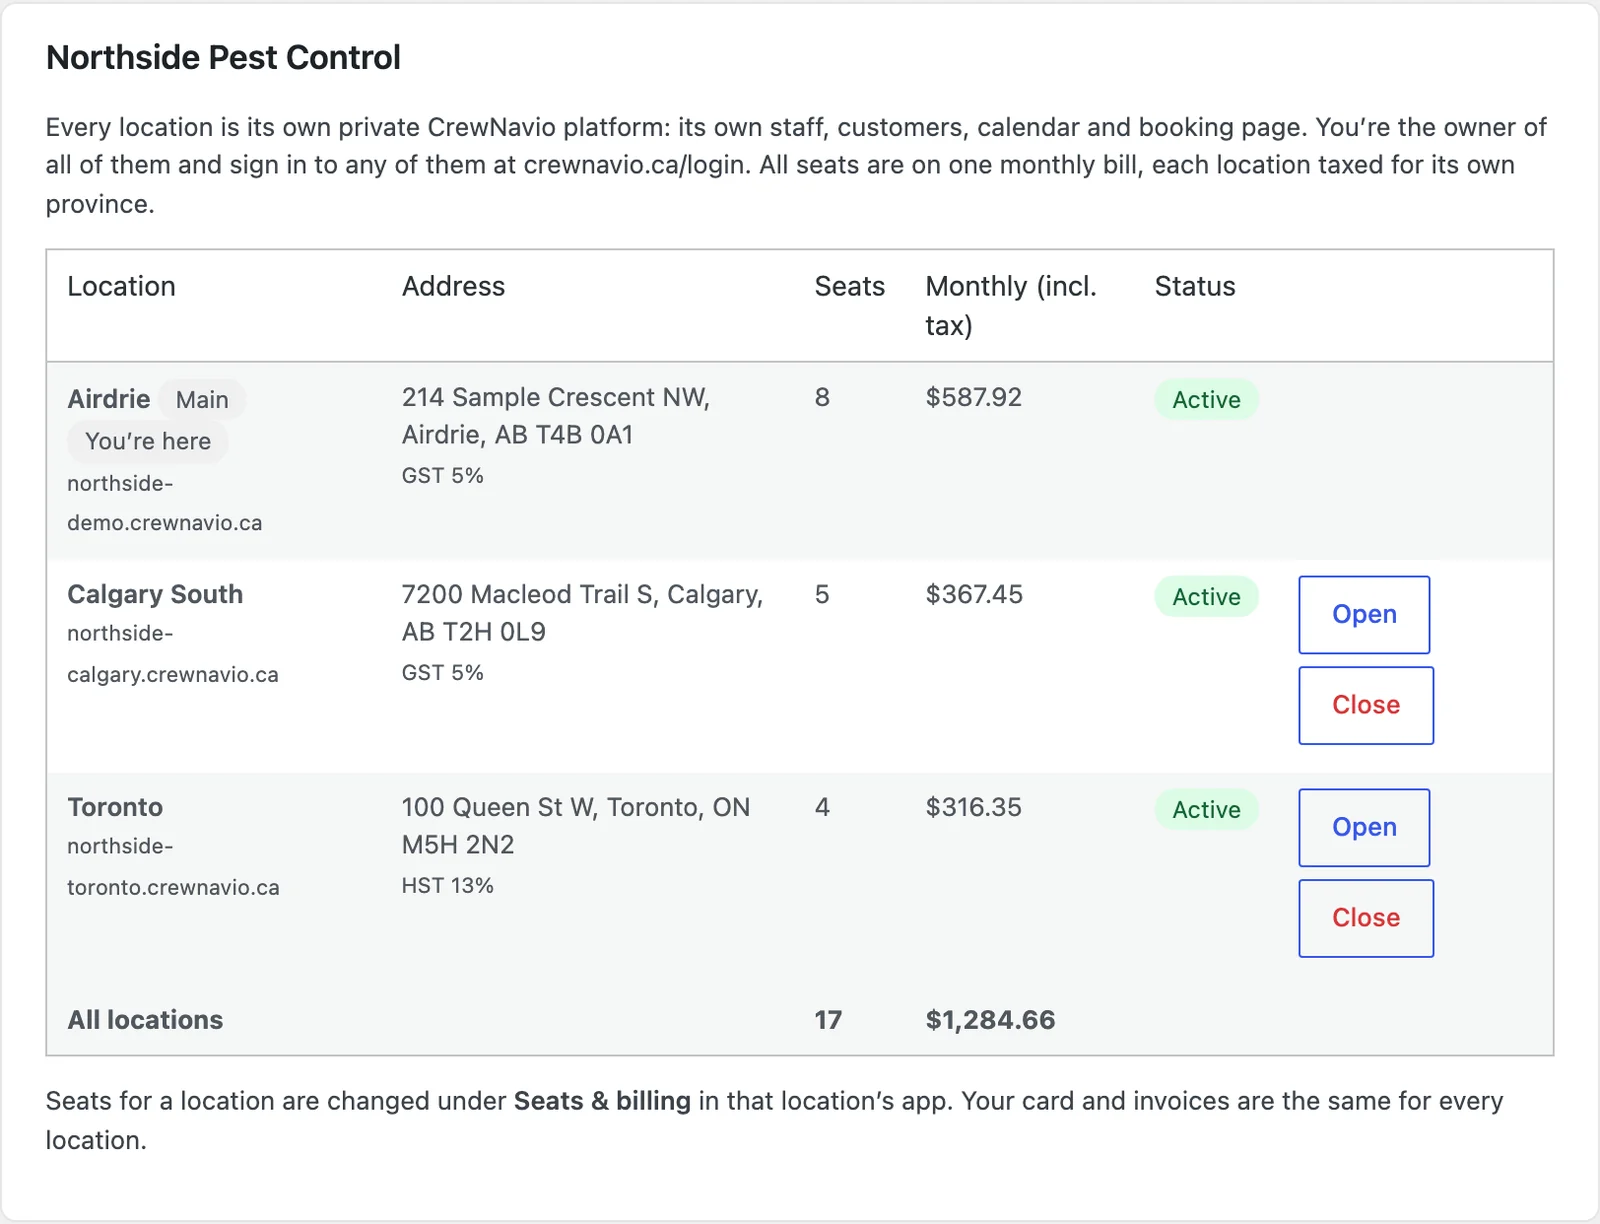Click the $367.45 monthly amount
This screenshot has height=1224, width=1600.
click(974, 594)
